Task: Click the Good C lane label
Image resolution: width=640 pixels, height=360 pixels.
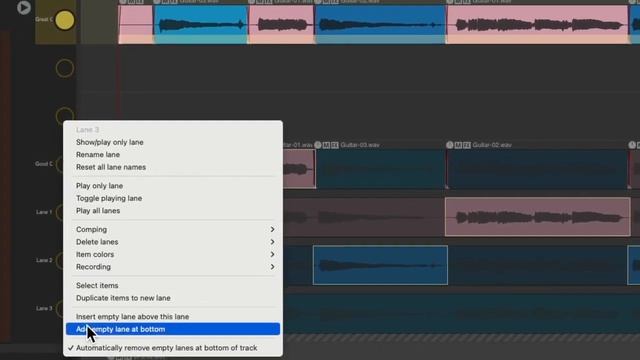Action: (44, 164)
